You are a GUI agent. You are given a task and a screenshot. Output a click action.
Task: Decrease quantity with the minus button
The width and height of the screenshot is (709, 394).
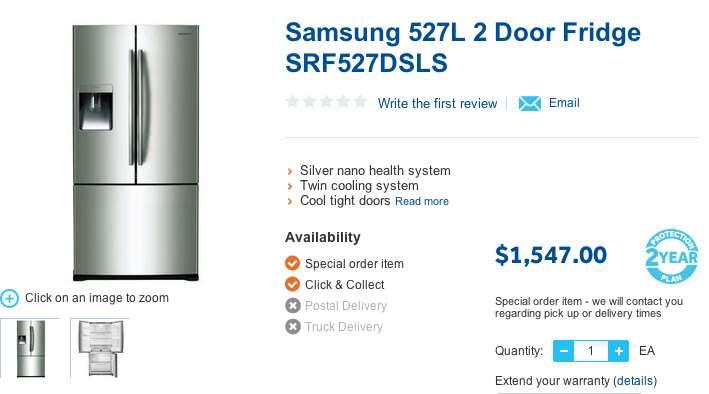pos(563,351)
